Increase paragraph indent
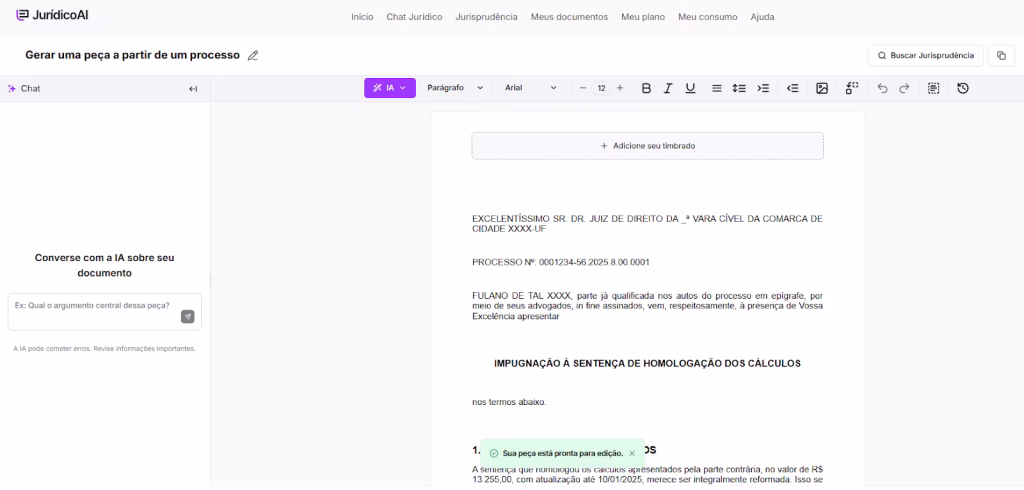The height and width of the screenshot is (490, 1024). point(763,88)
